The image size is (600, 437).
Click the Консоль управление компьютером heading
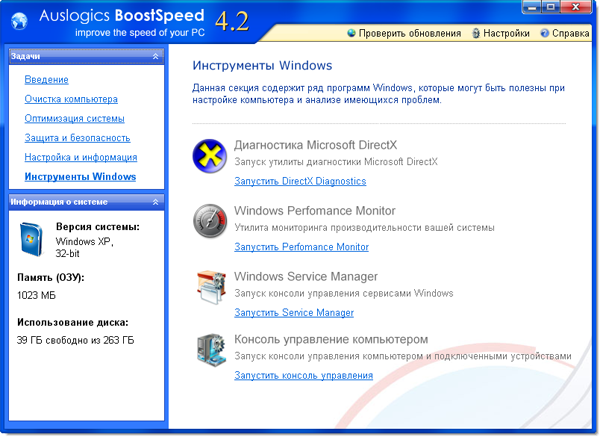(331, 339)
